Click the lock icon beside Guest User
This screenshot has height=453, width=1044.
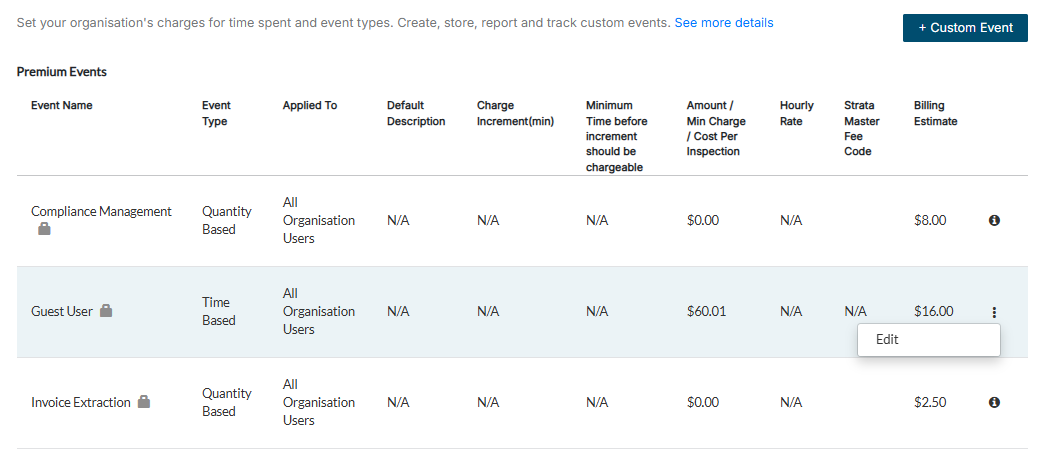pyautogui.click(x=106, y=311)
